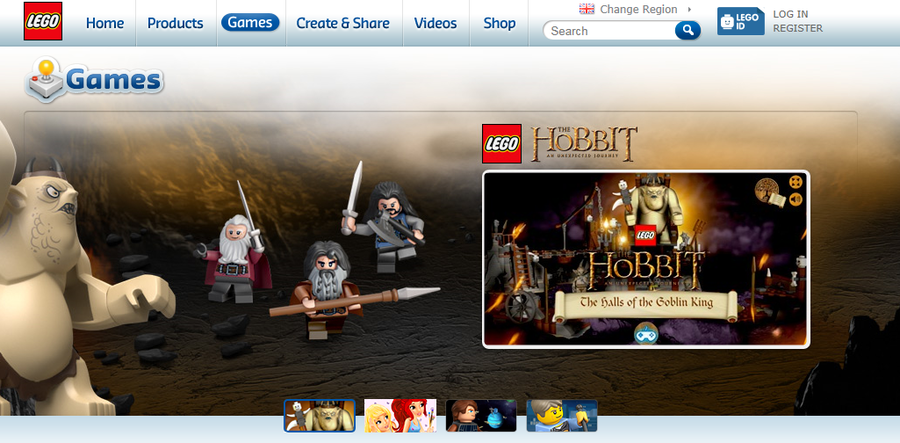Open the Home page
900x443 pixels.
104,23
